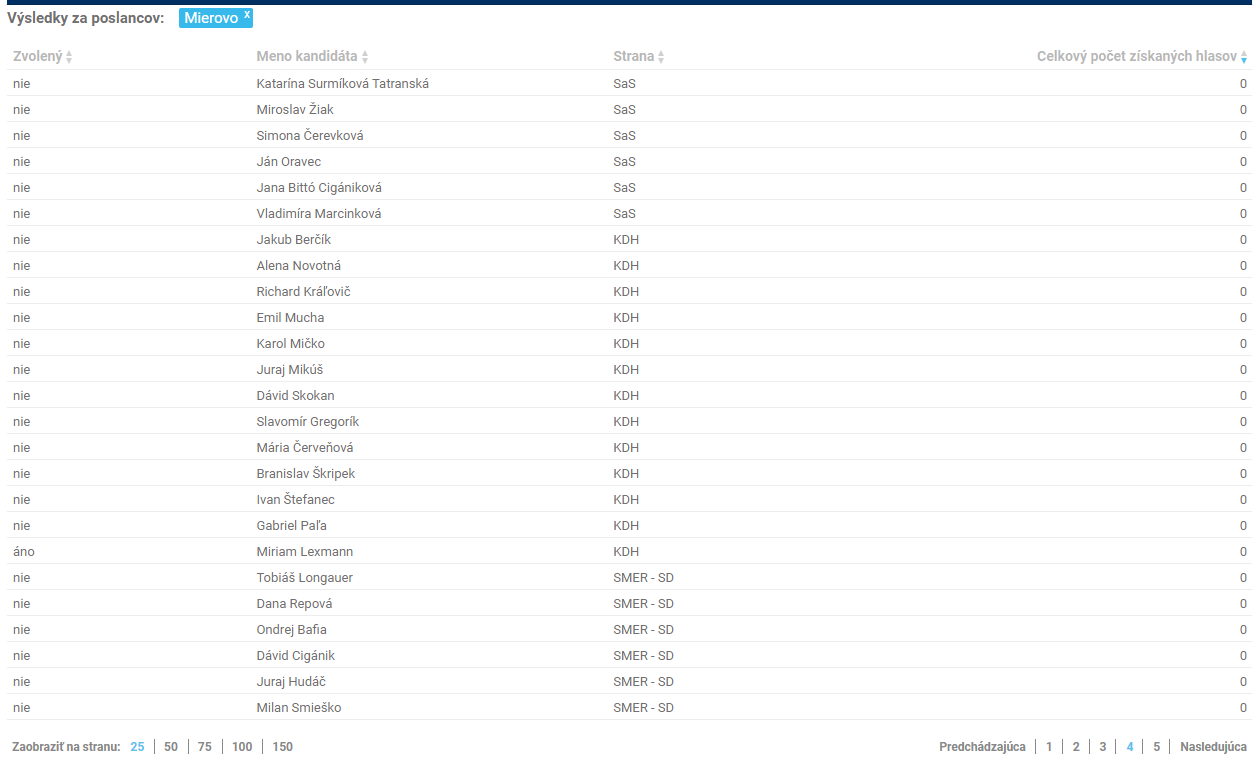The width and height of the screenshot is (1257, 779).
Task: Select candidate Karol Mičko
Action: 291,344
